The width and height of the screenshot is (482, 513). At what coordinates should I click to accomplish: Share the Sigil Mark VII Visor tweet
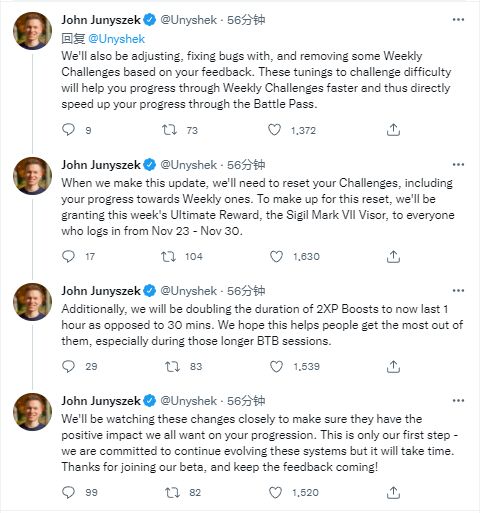(393, 256)
